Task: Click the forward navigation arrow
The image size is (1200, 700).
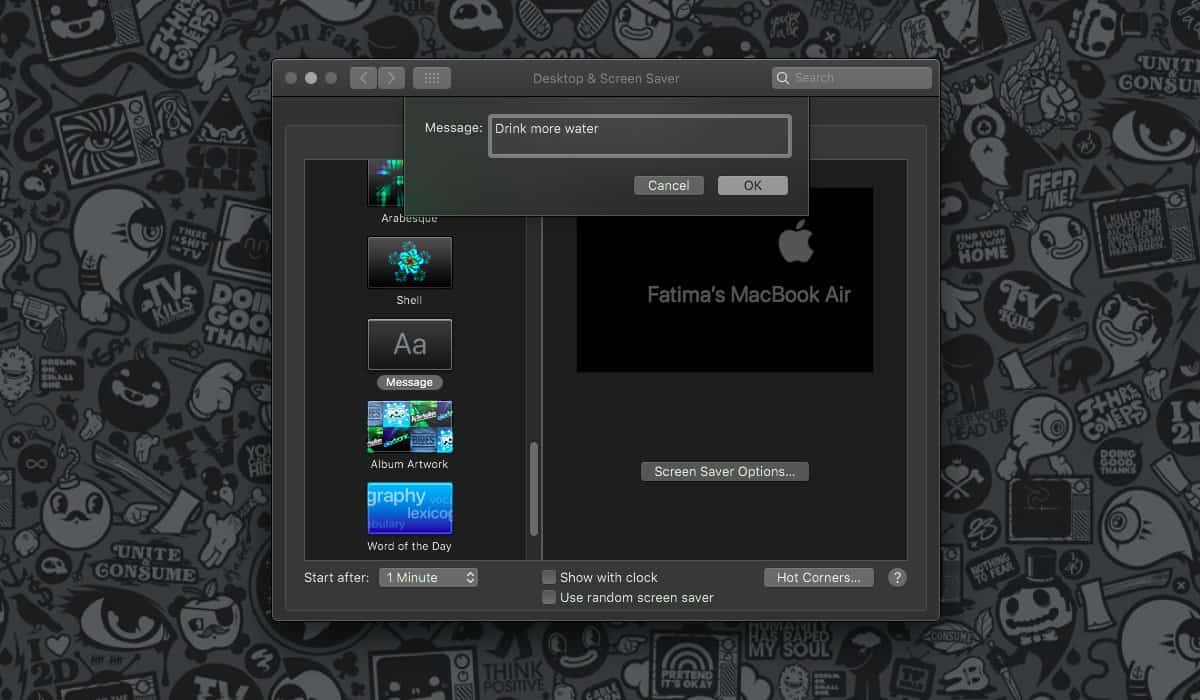Action: coord(391,77)
